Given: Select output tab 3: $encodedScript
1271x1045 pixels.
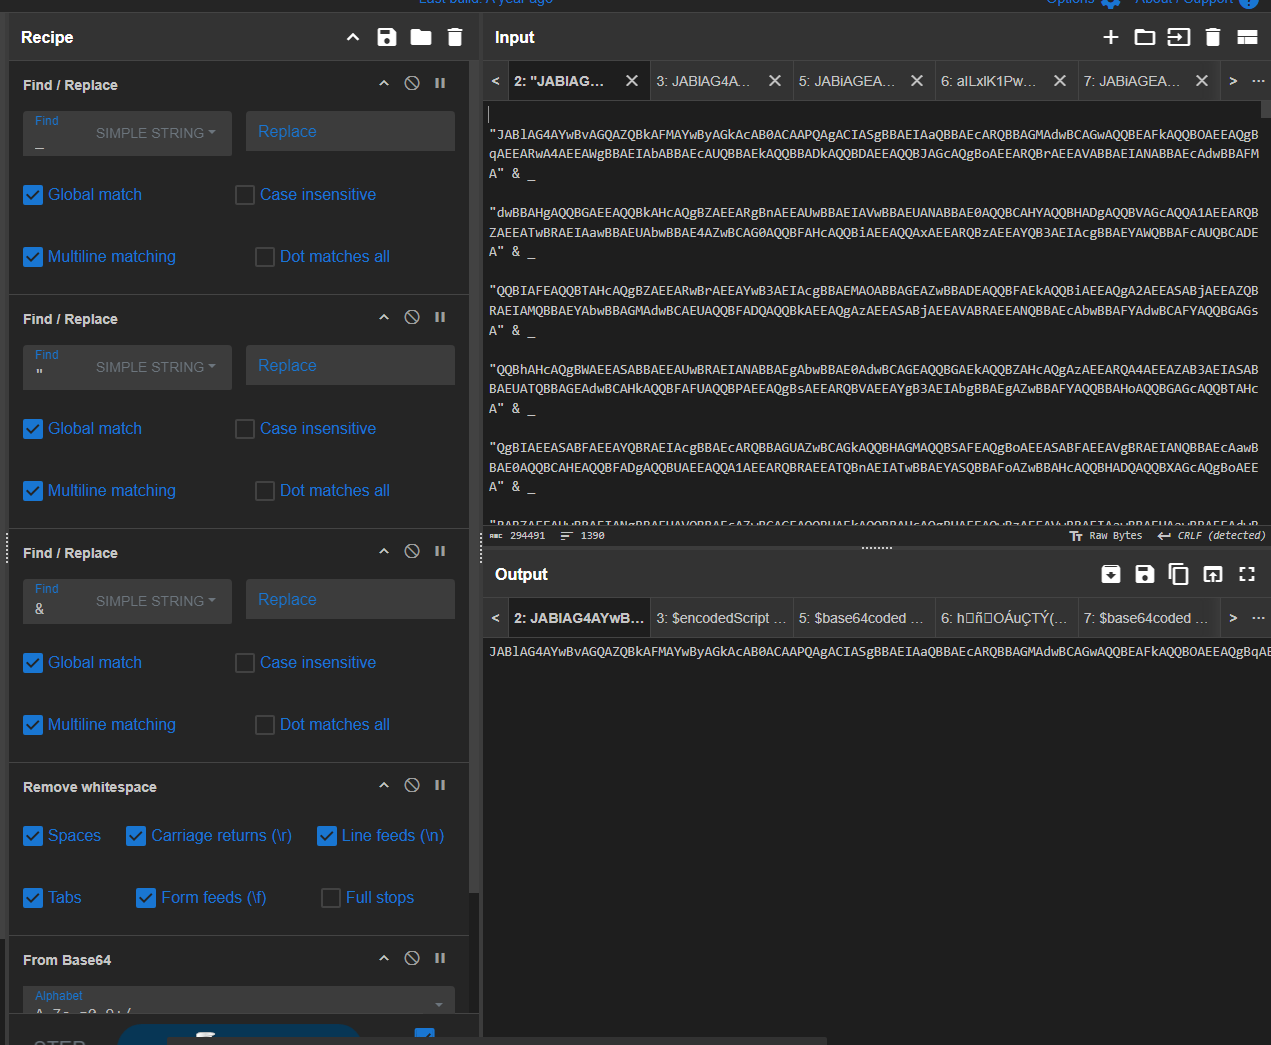Looking at the screenshot, I should click(x=720, y=617).
